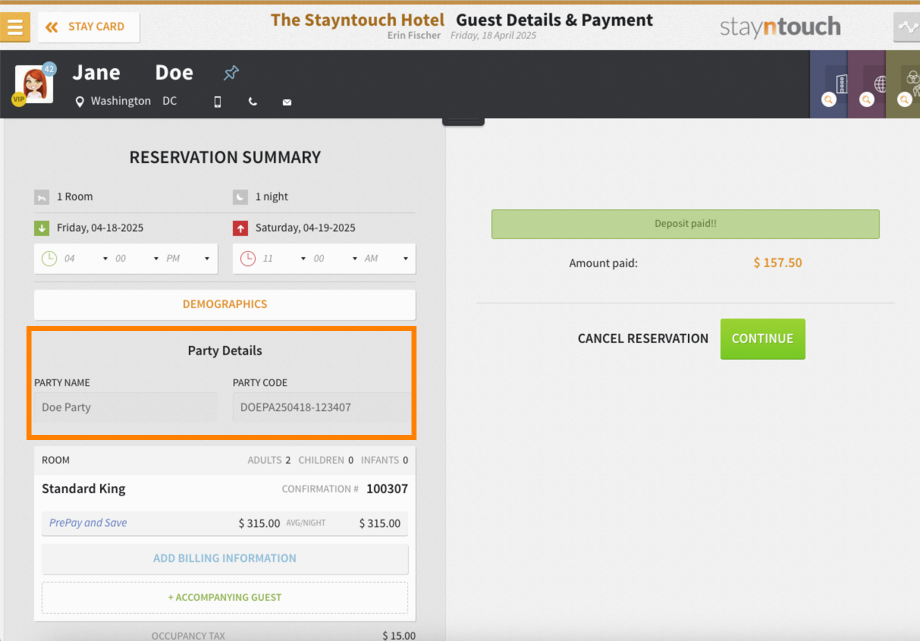Click the 1 Room bed icon
920x641 pixels.
(42, 197)
